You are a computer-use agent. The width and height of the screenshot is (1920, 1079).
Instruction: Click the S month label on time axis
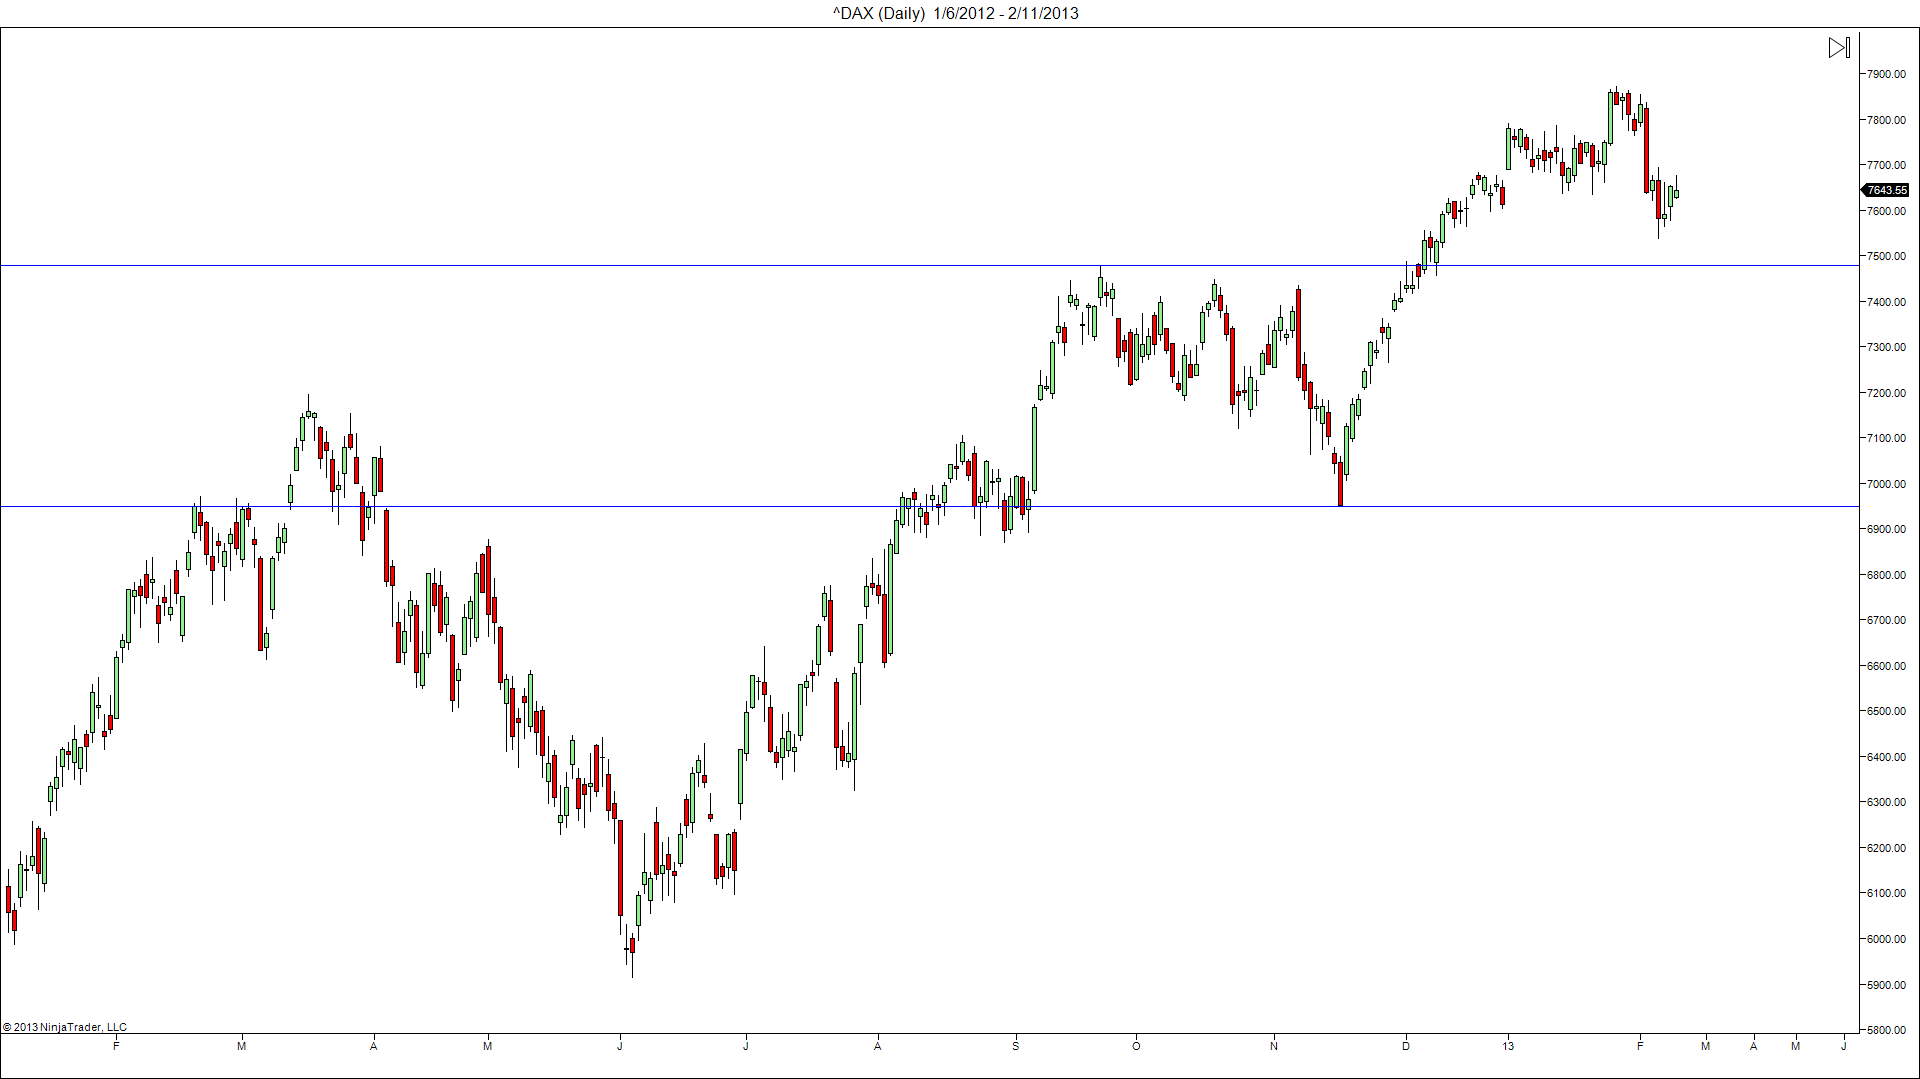click(x=1015, y=1047)
